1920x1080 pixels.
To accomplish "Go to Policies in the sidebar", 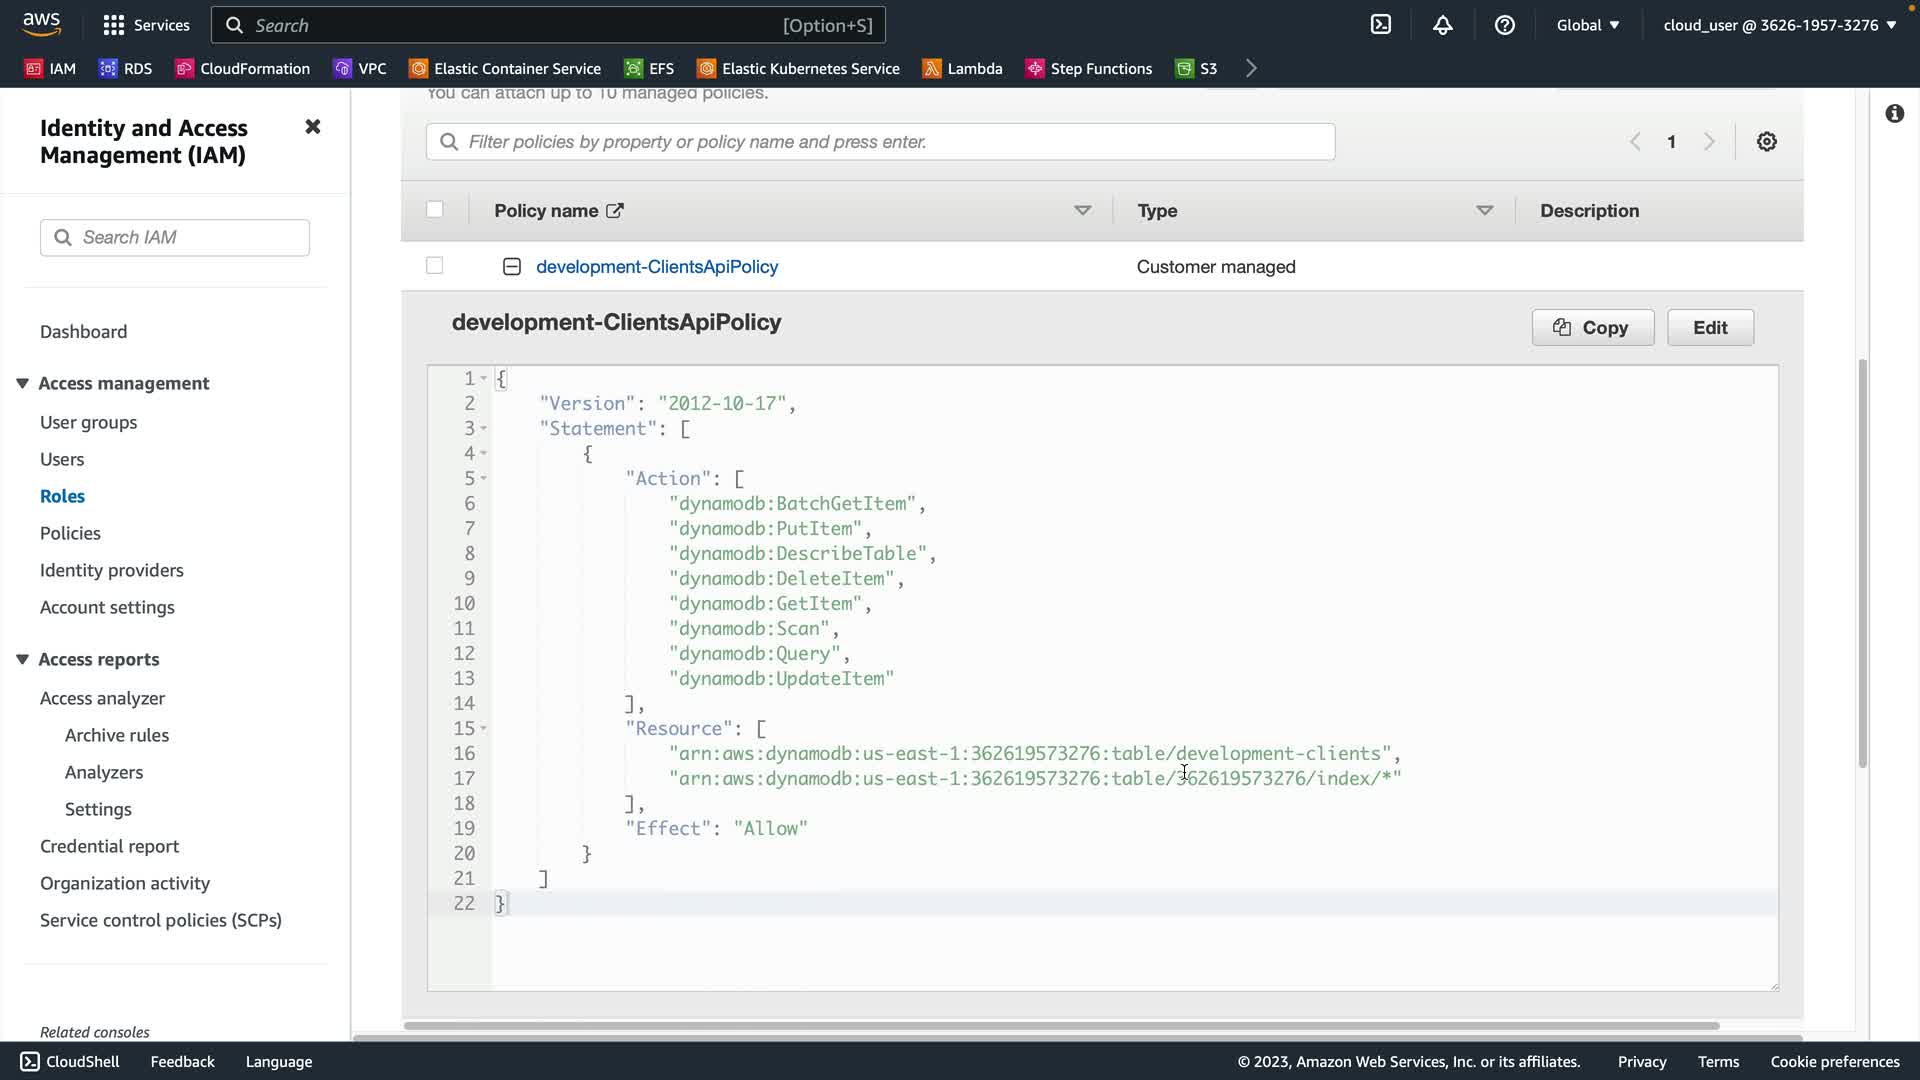I will pos(70,533).
